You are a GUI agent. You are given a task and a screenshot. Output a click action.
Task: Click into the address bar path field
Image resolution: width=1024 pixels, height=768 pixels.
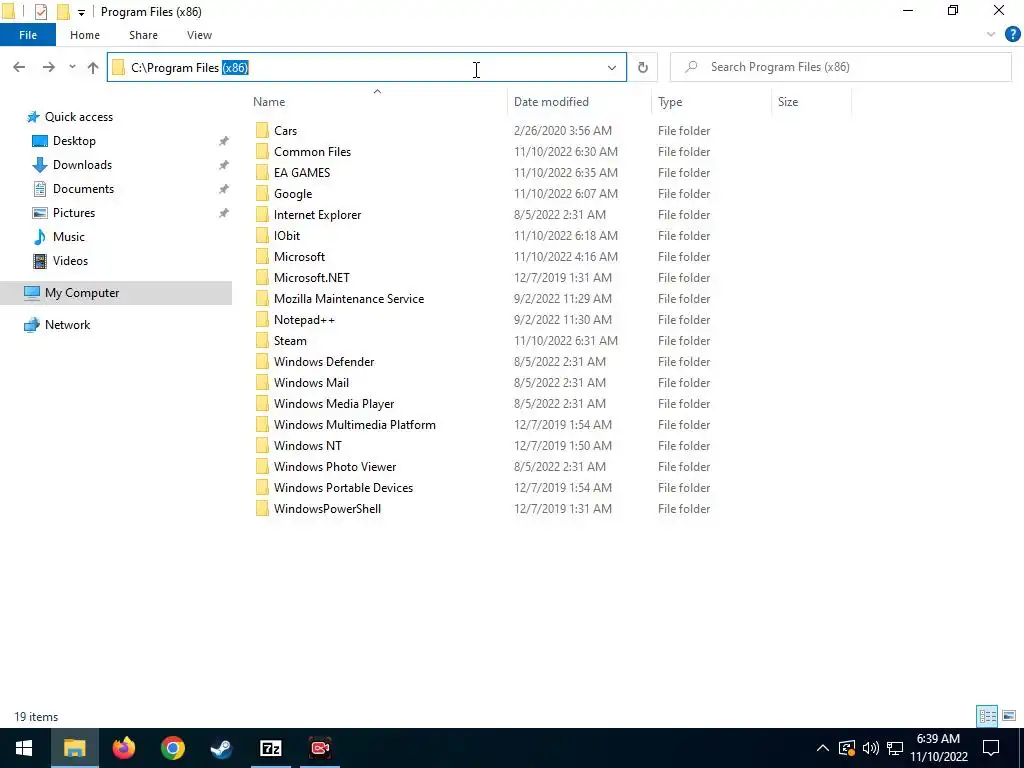pyautogui.click(x=366, y=67)
